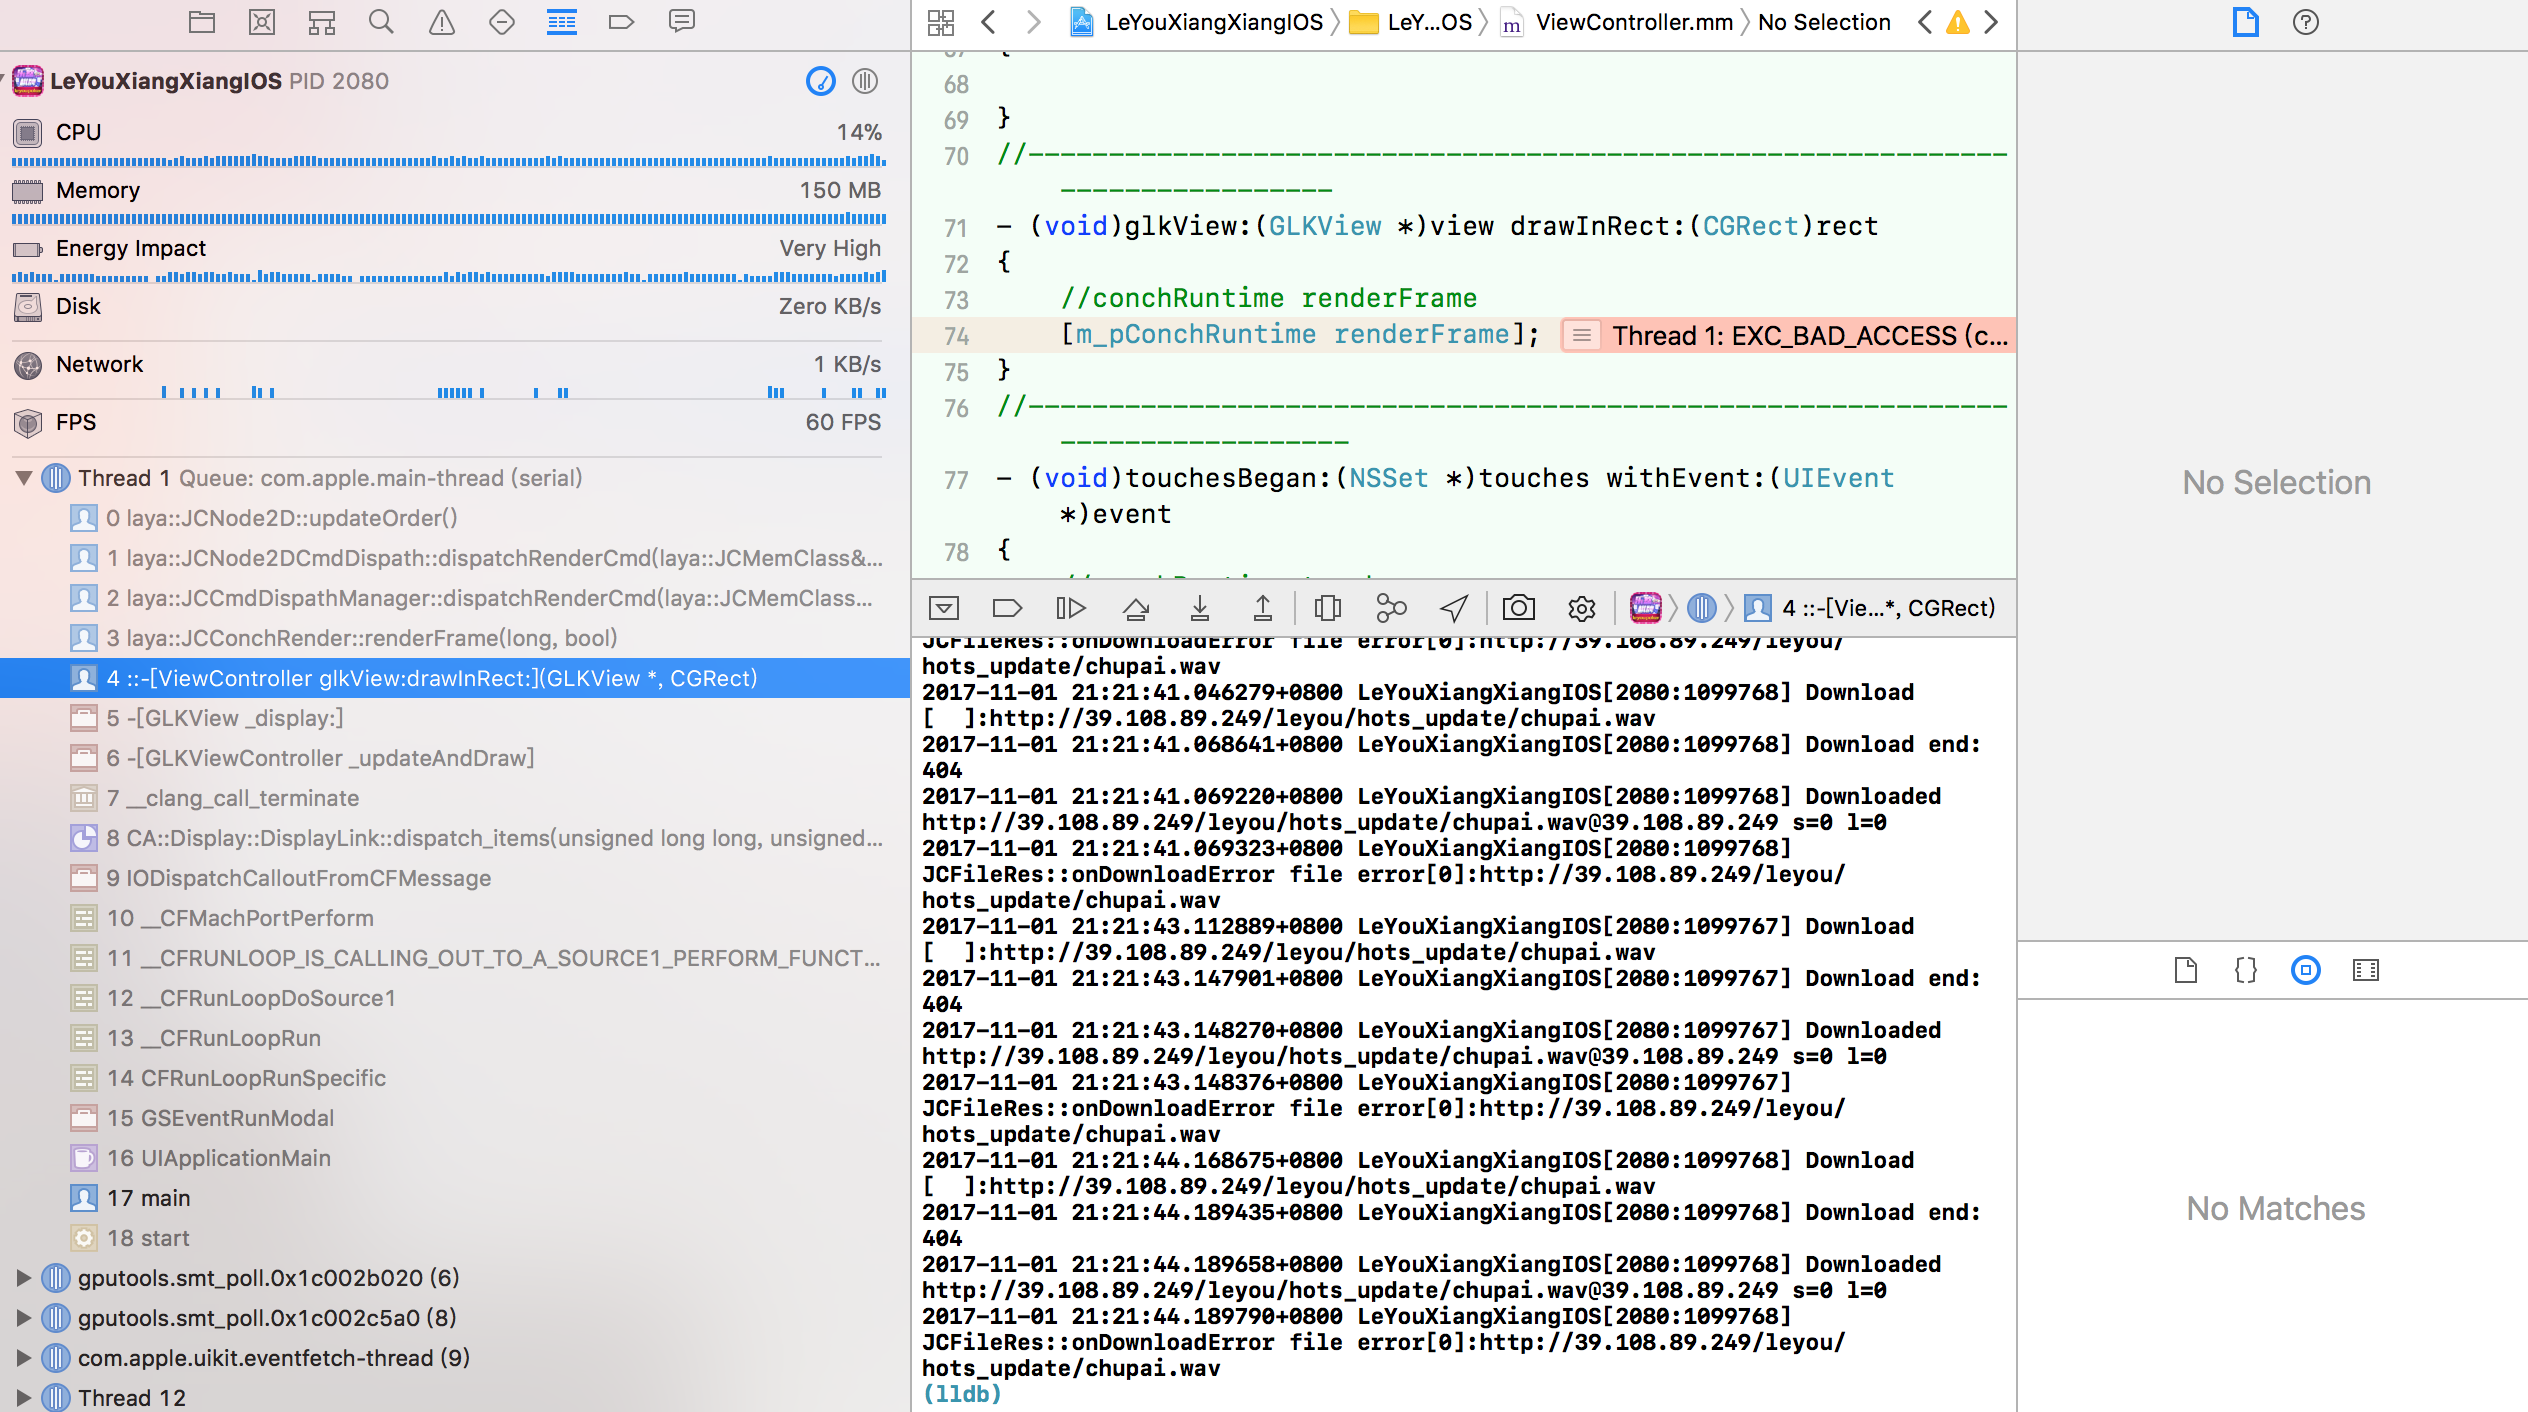
Task: Open Debug Memory Graph tool
Action: click(1391, 608)
